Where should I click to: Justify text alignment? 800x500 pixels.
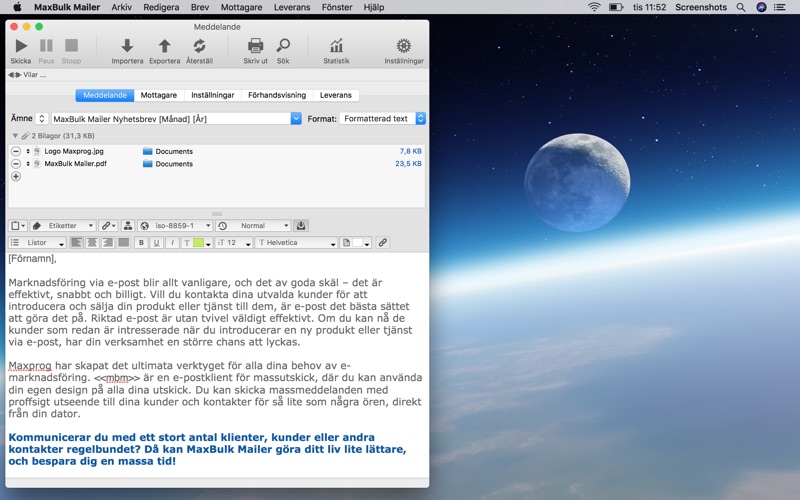(123, 243)
